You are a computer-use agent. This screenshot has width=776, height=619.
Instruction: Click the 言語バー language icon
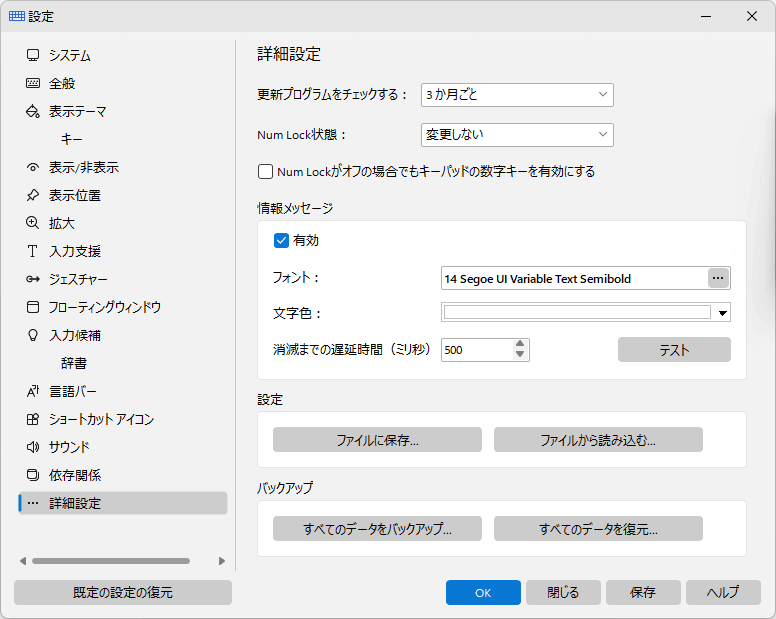pyautogui.click(x=33, y=391)
